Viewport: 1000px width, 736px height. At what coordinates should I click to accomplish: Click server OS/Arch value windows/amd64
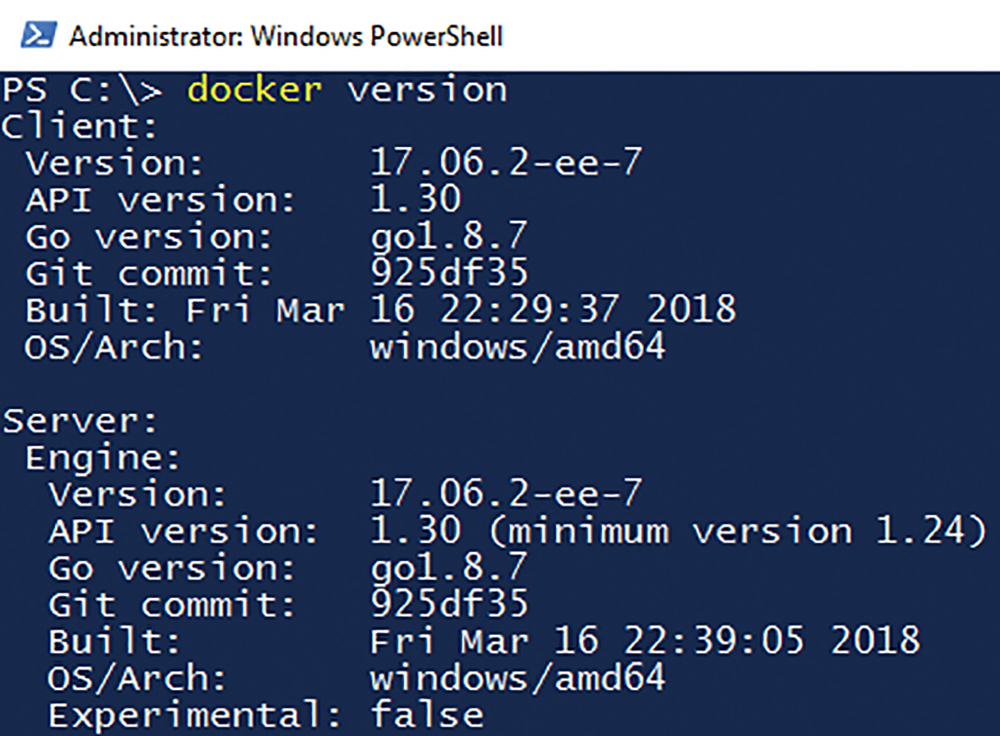point(517,677)
